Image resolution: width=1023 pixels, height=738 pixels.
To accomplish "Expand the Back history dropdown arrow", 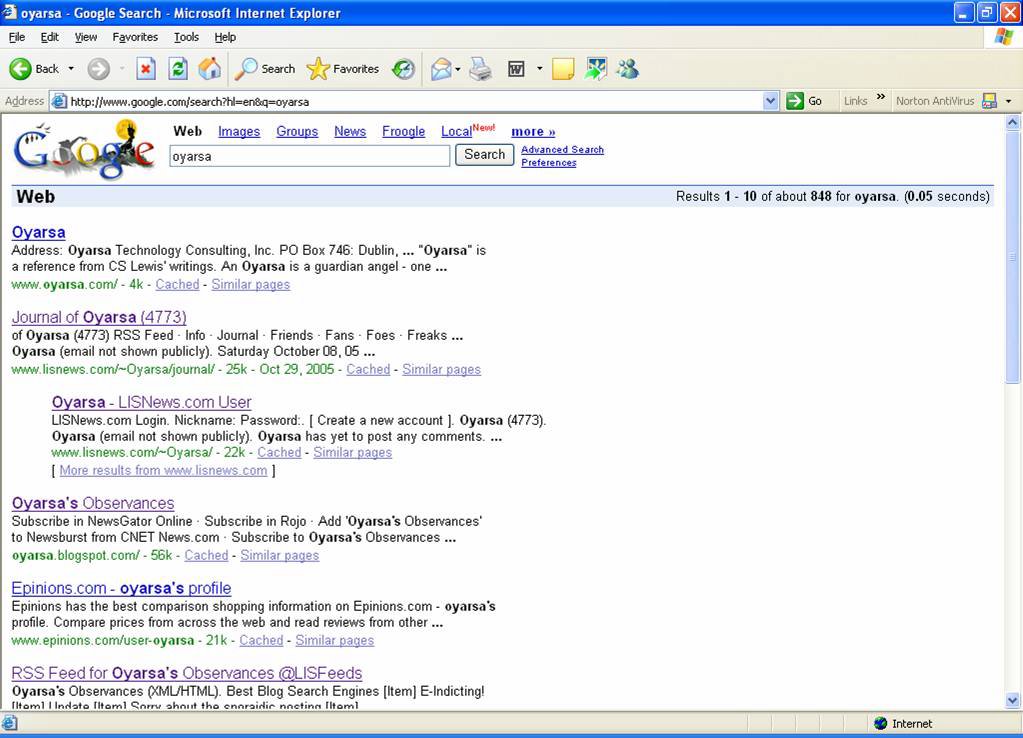I will coord(71,69).
